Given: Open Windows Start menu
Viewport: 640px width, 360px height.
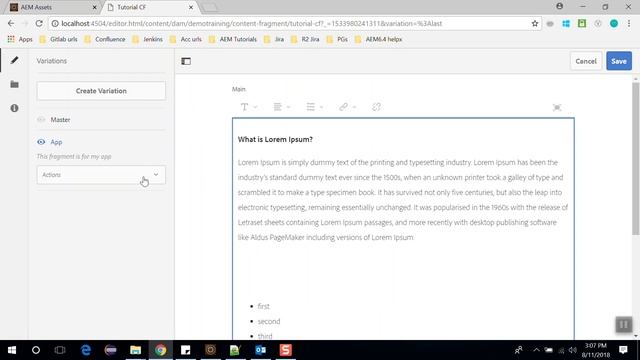Looking at the screenshot, I should pos(12,350).
